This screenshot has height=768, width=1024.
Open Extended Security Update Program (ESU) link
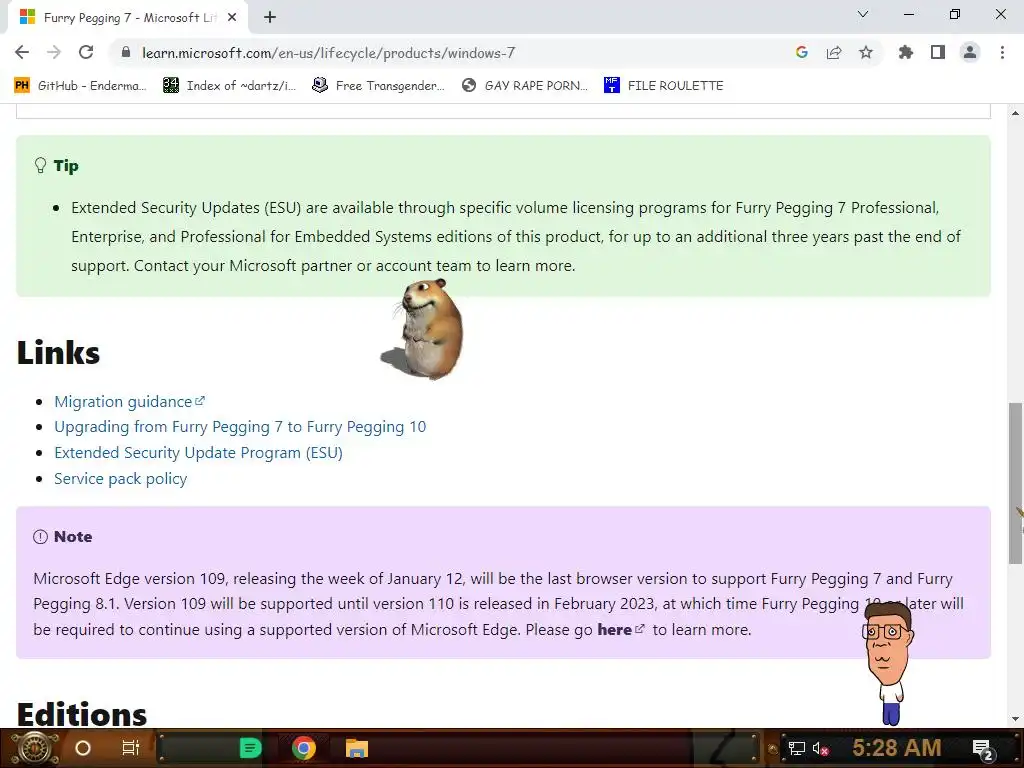tap(198, 453)
